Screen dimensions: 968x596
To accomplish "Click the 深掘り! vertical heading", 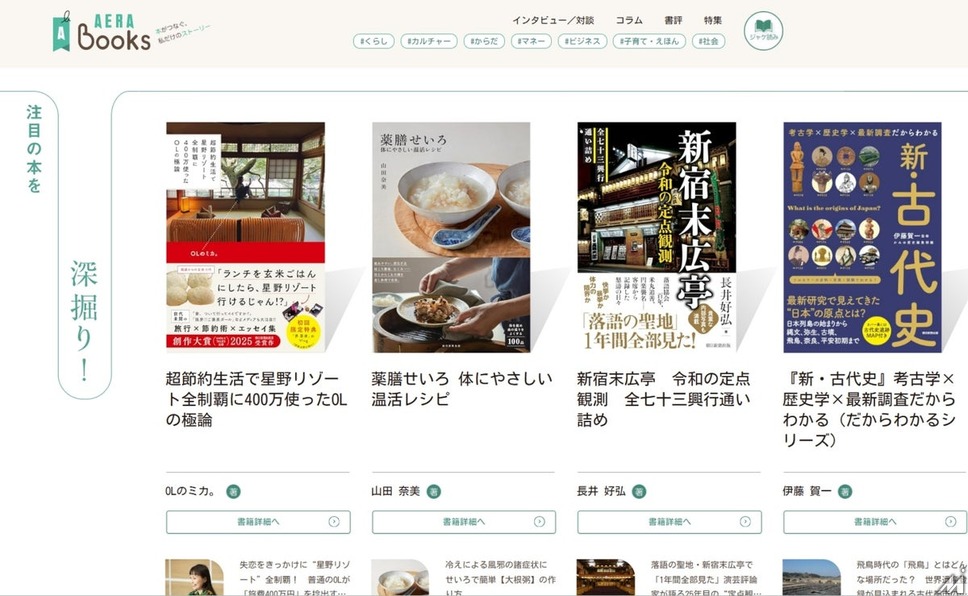I will 84,321.
